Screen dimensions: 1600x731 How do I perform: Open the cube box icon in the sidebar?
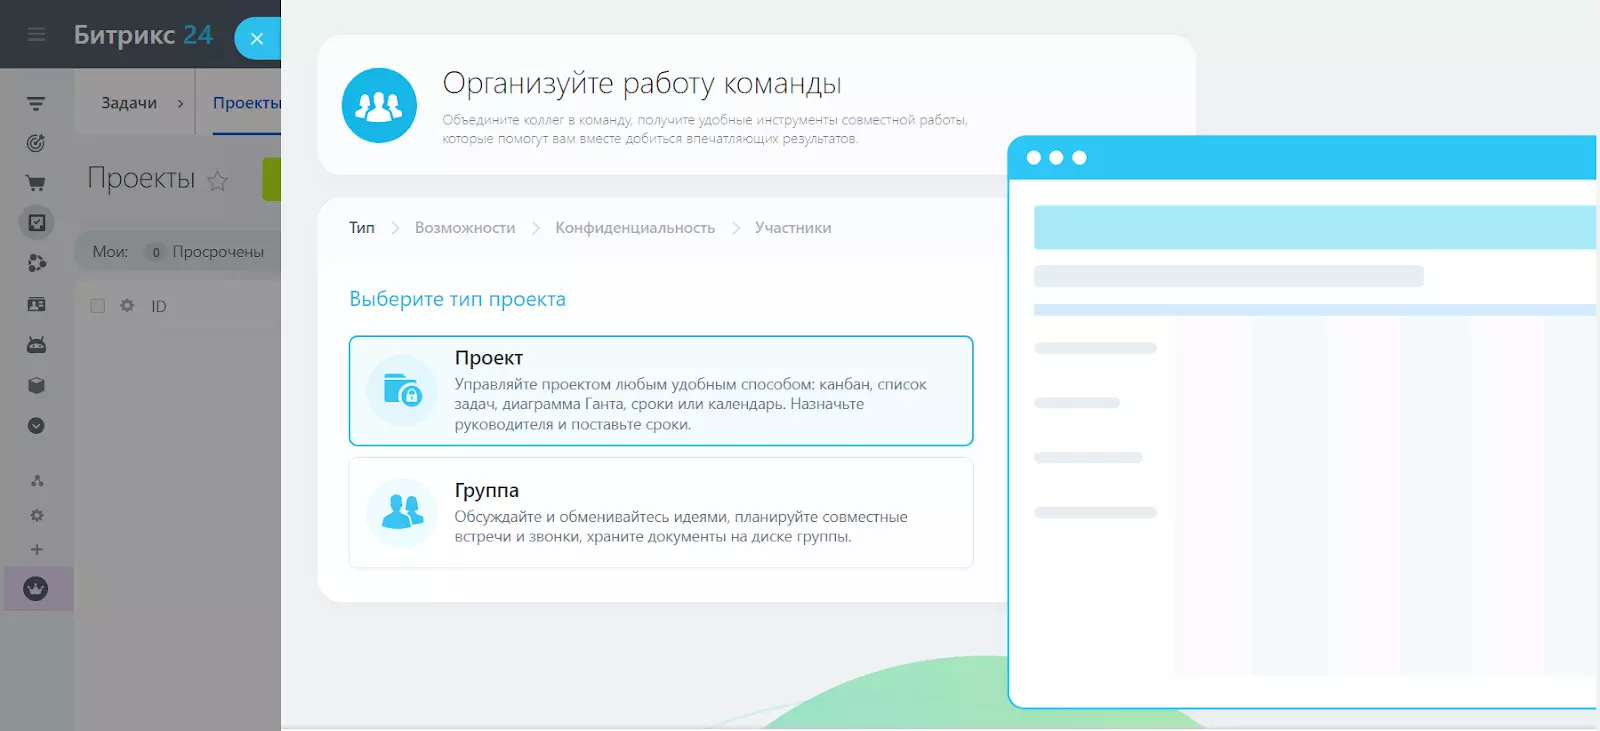[x=36, y=386]
